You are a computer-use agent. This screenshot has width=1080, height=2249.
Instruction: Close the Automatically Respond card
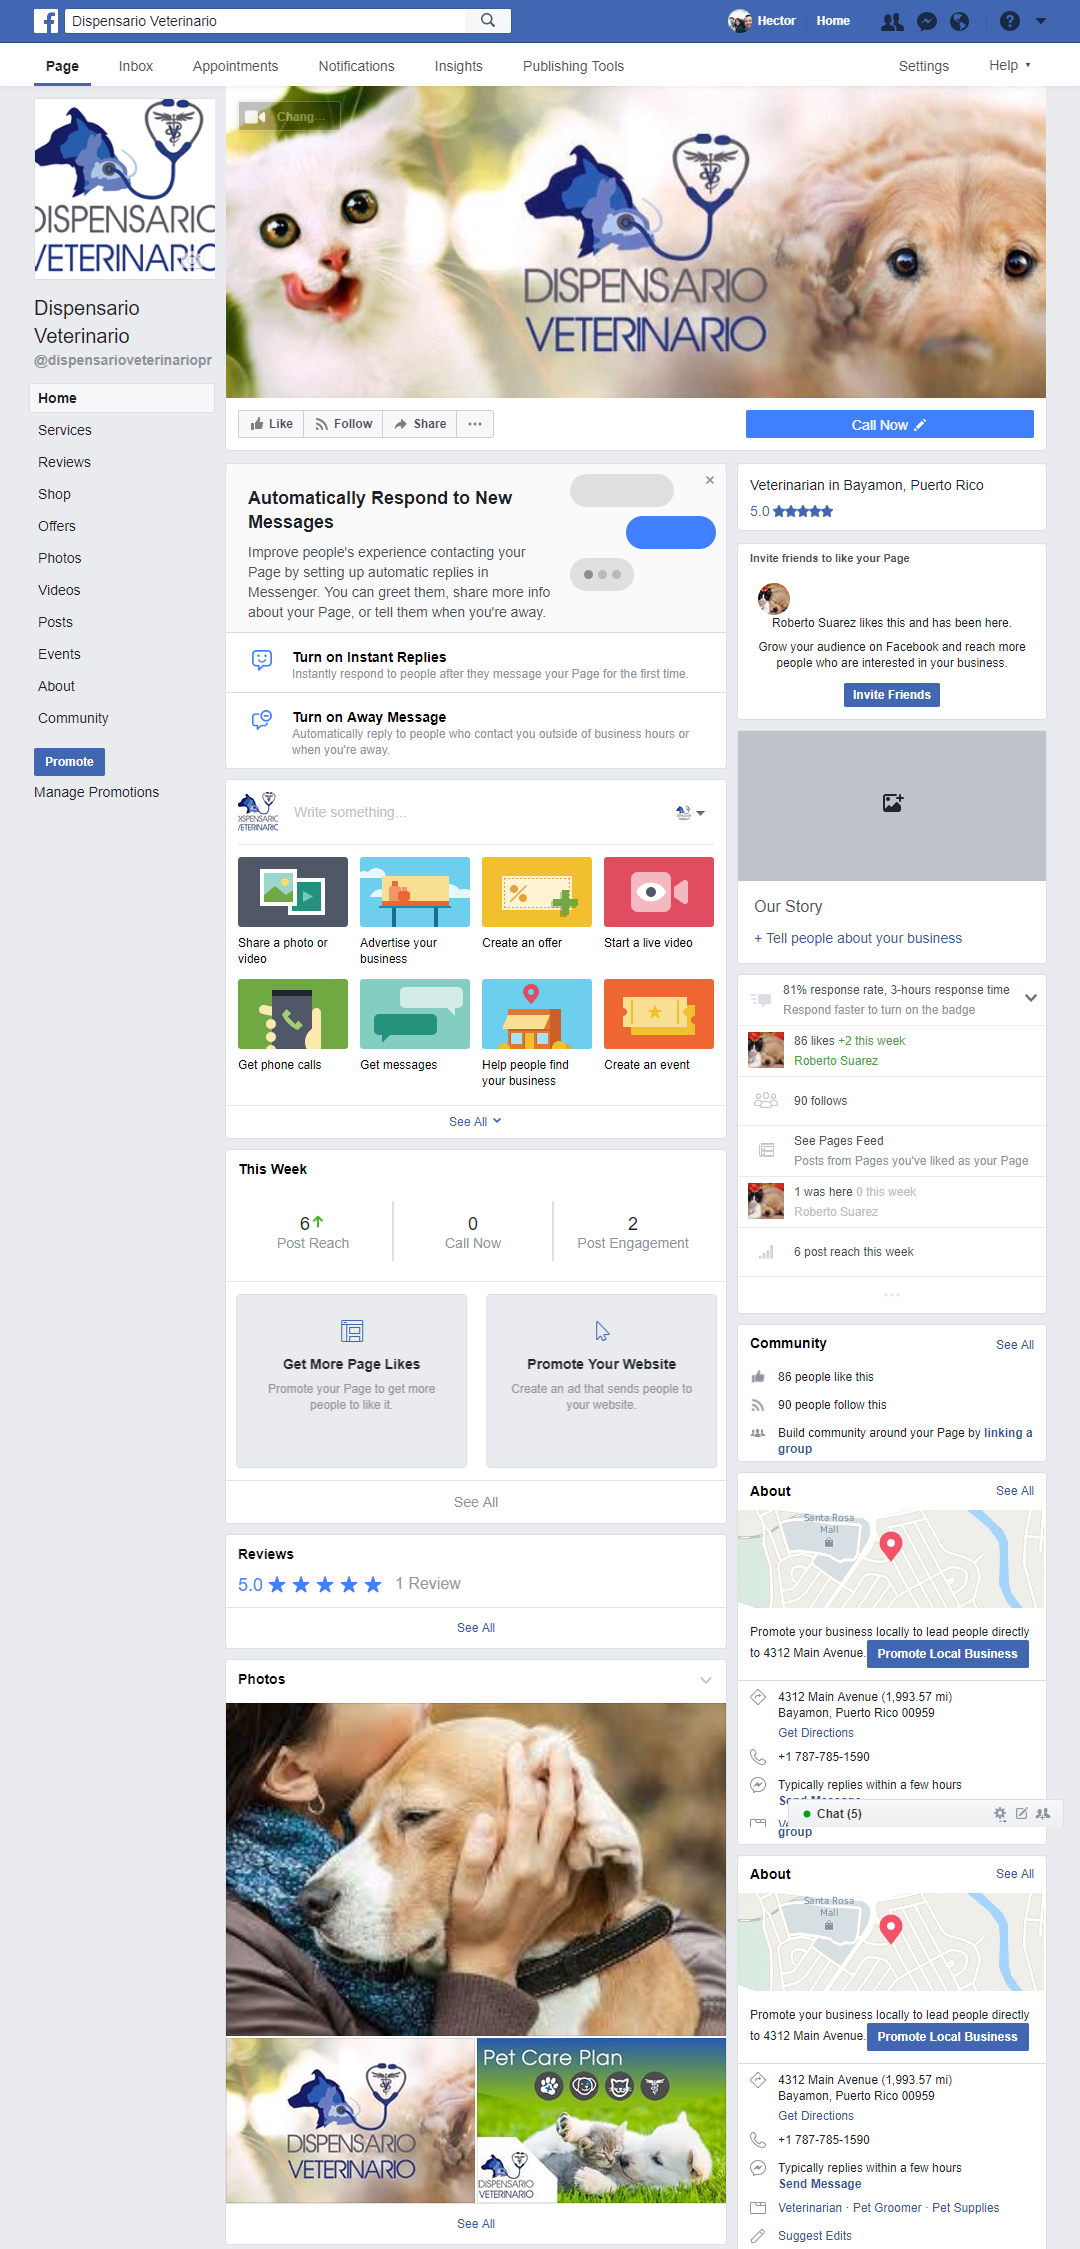click(710, 480)
